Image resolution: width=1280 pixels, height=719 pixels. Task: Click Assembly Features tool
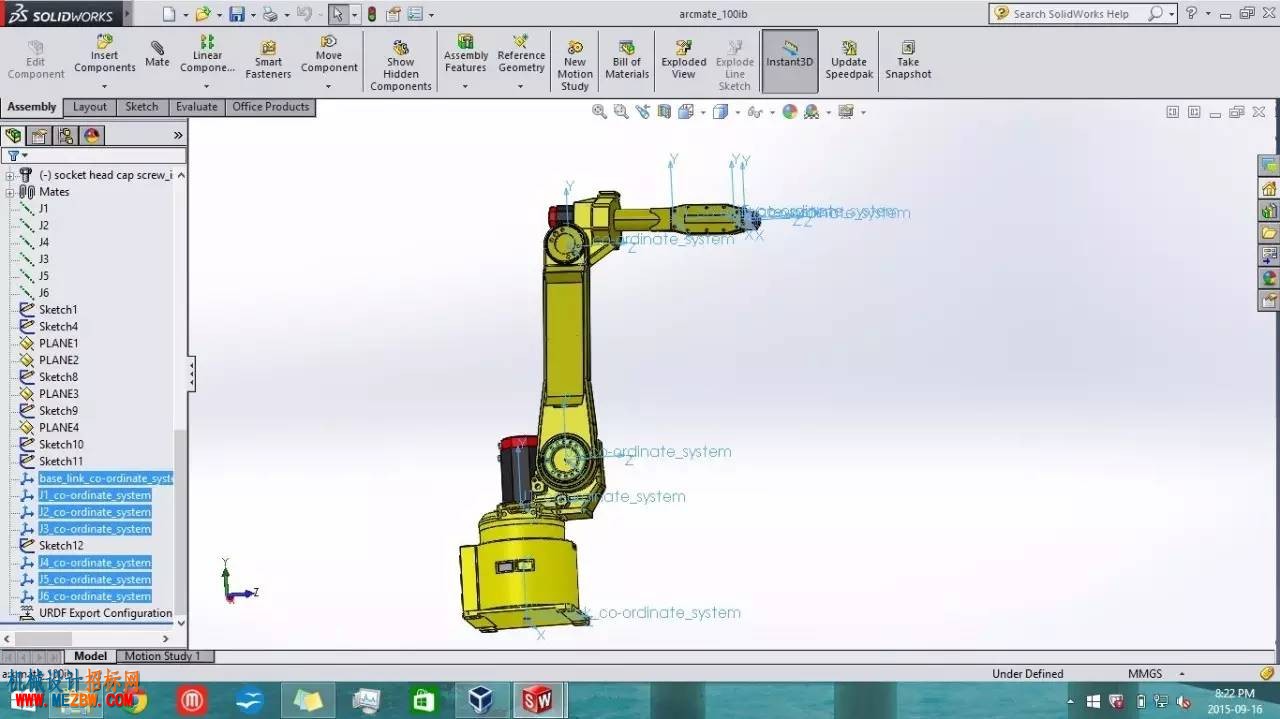pyautogui.click(x=466, y=54)
